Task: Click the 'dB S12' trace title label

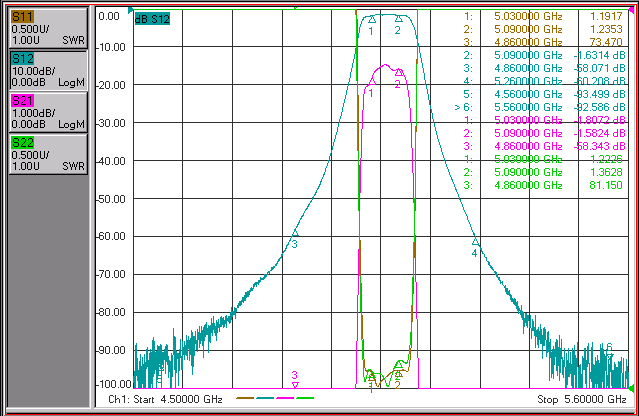Action: coord(152,19)
